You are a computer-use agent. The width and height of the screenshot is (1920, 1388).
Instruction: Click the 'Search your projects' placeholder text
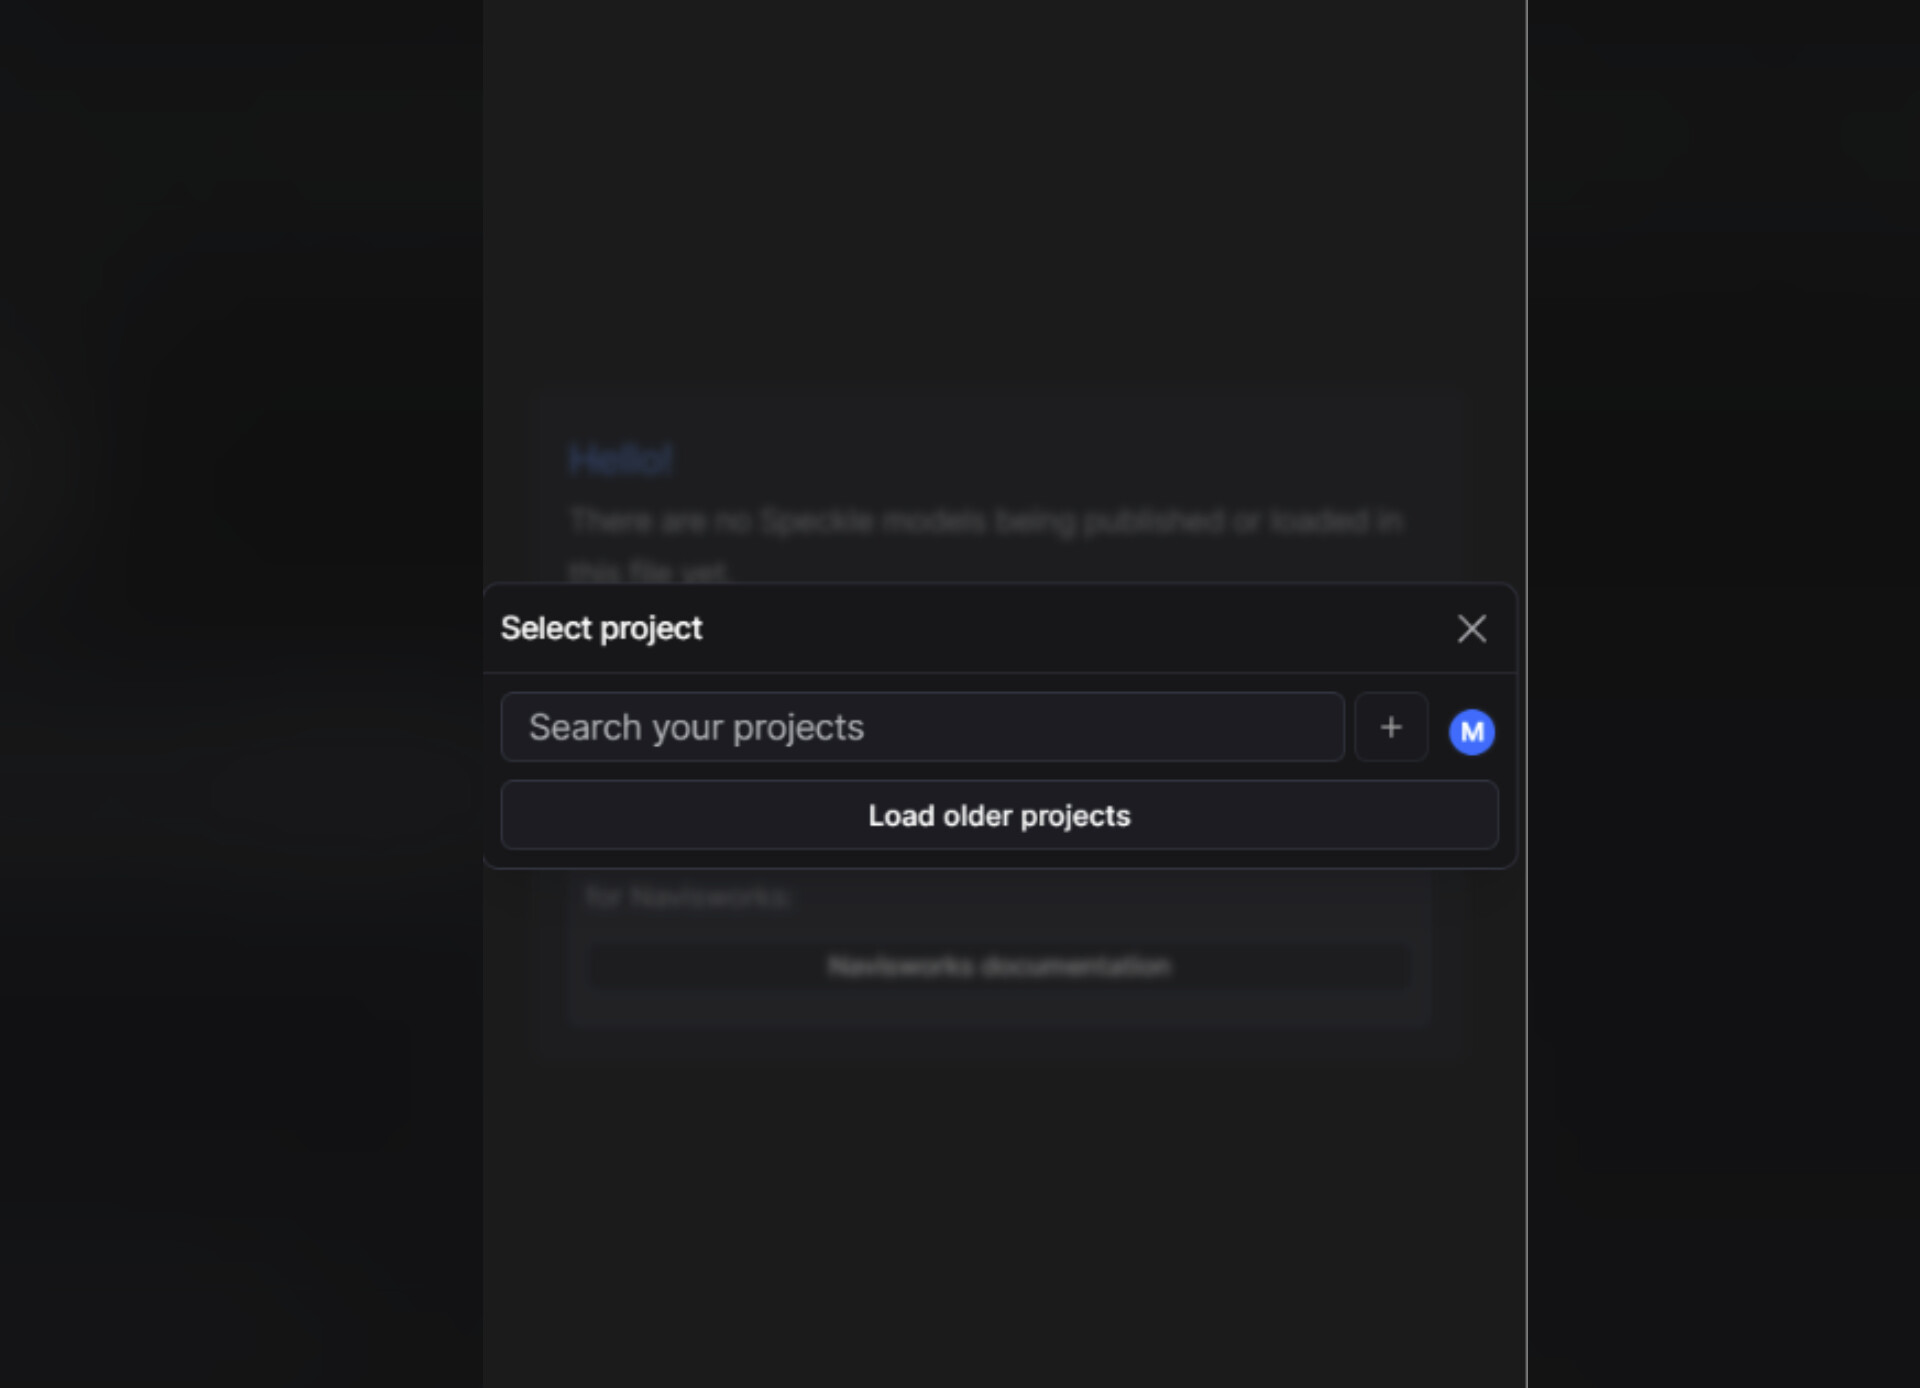coord(696,728)
